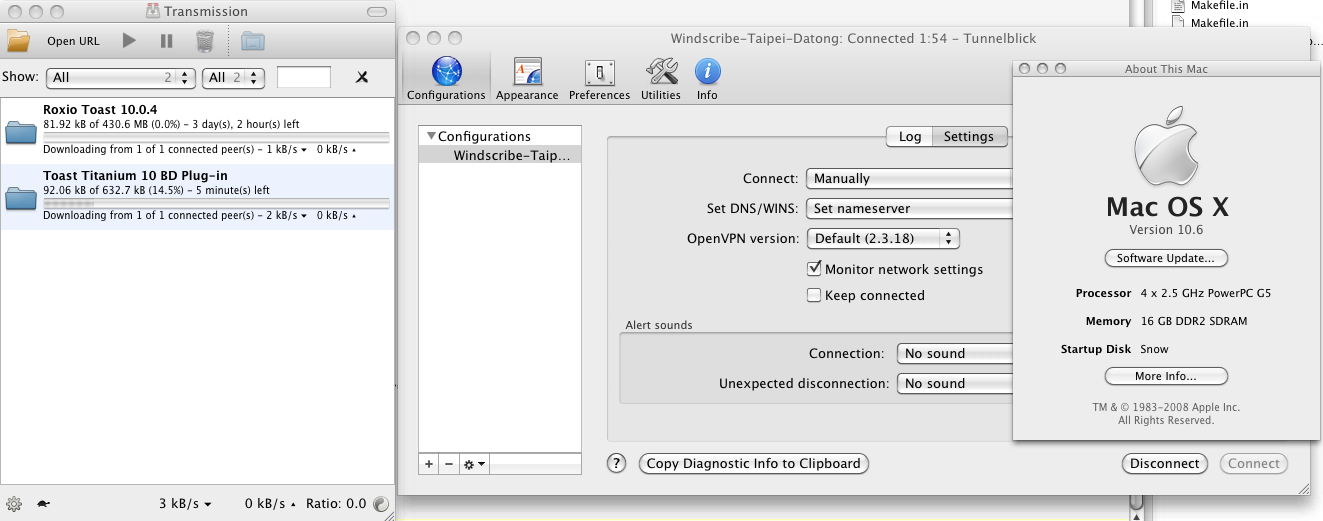Open OpenVPN version Default (2.3.18) dropdown

click(883, 238)
